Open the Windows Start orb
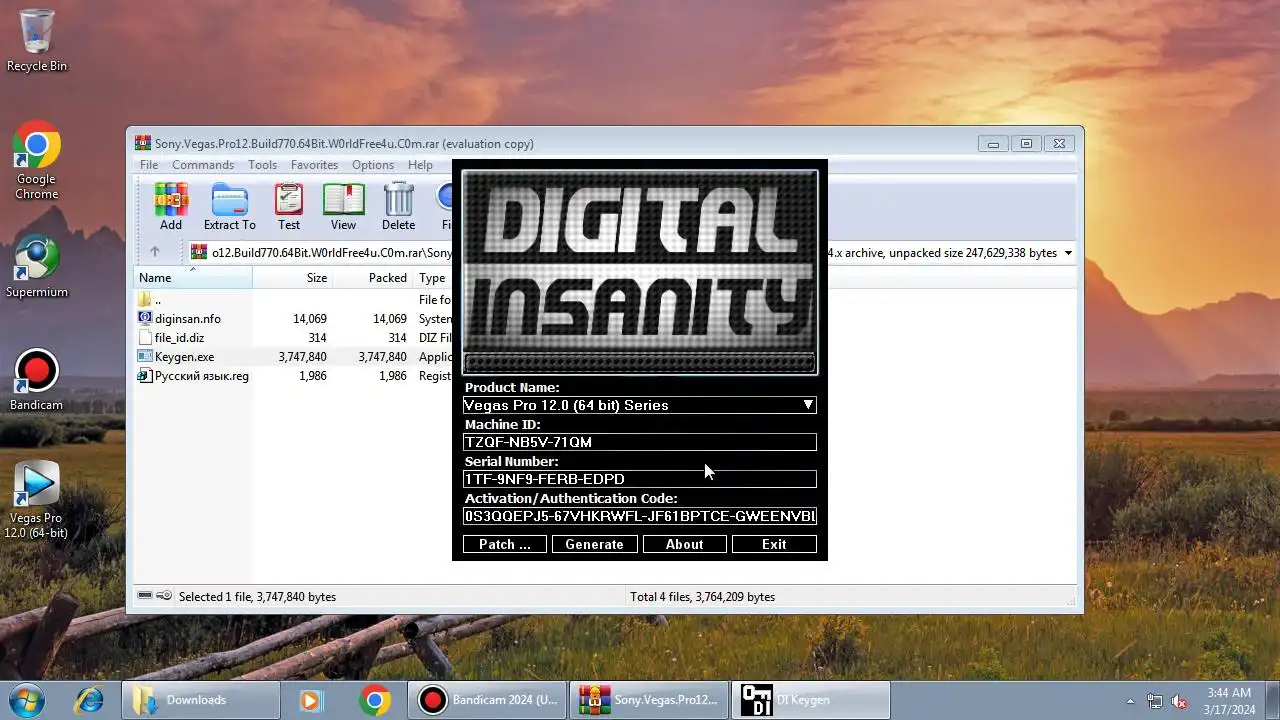 (x=27, y=700)
